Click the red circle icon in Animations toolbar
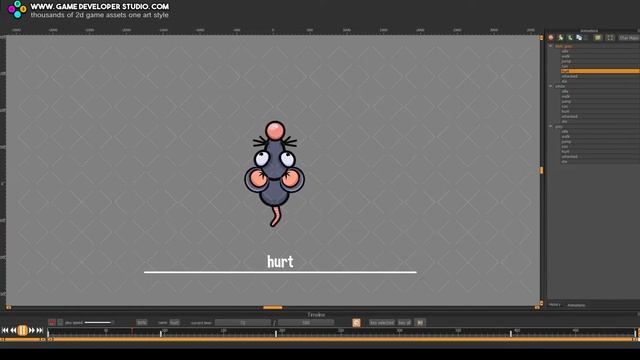The width and height of the screenshot is (640, 360). (551, 38)
